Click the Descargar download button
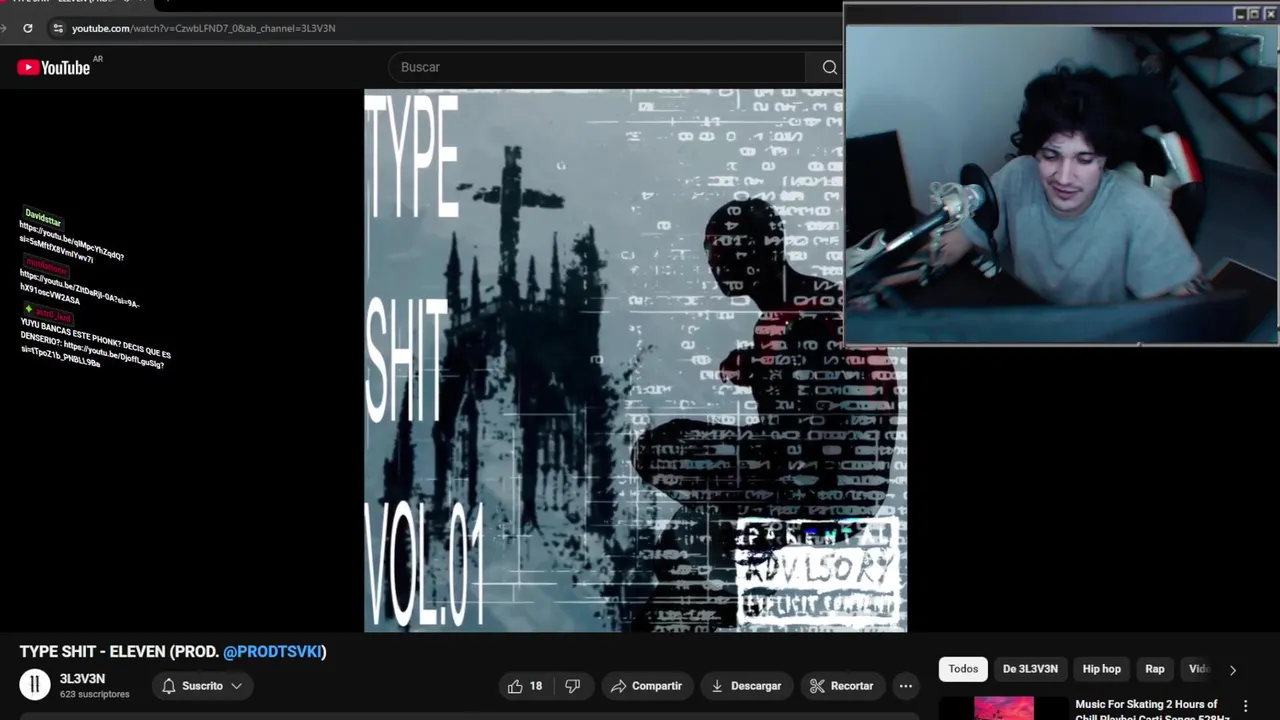 click(x=746, y=686)
